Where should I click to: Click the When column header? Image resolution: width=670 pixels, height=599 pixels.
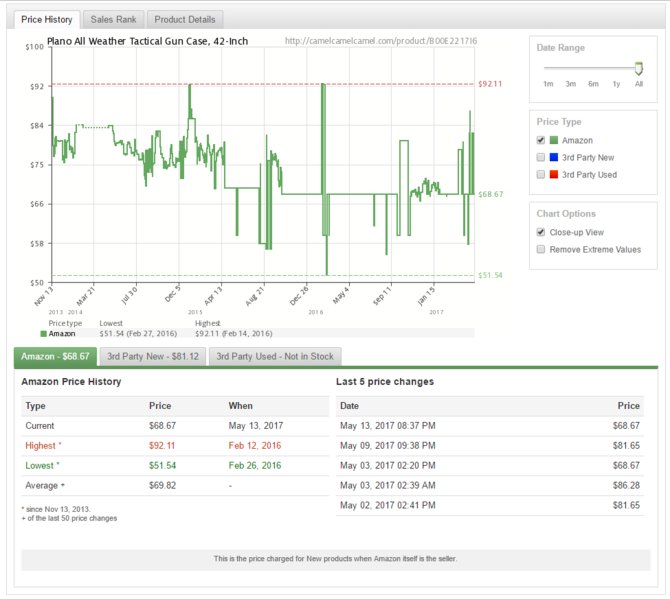pyautogui.click(x=241, y=406)
